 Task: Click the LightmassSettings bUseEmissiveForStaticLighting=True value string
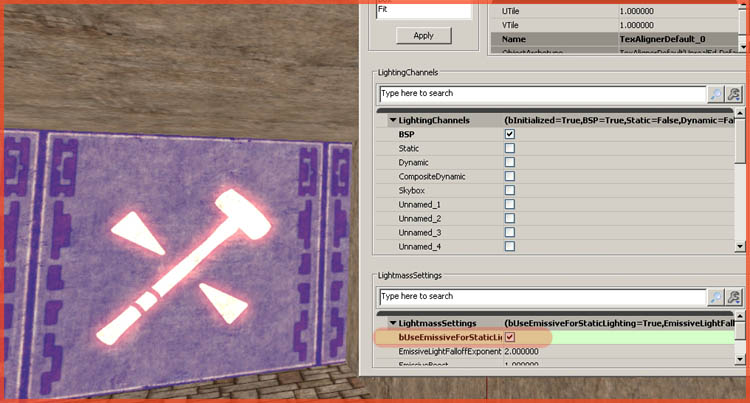pos(619,324)
